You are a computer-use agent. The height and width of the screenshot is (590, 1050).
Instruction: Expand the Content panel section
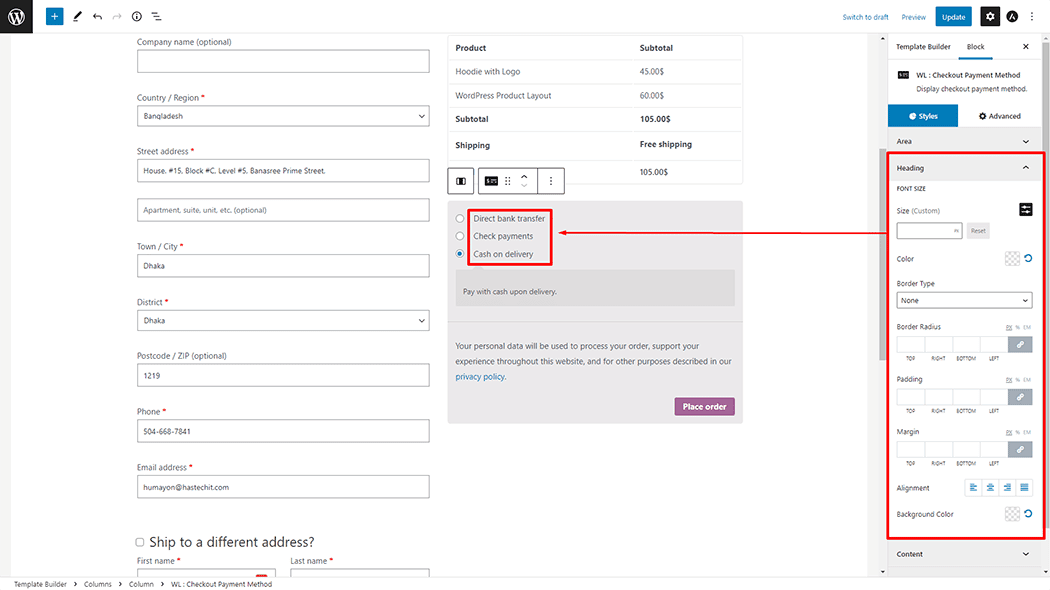pos(964,554)
